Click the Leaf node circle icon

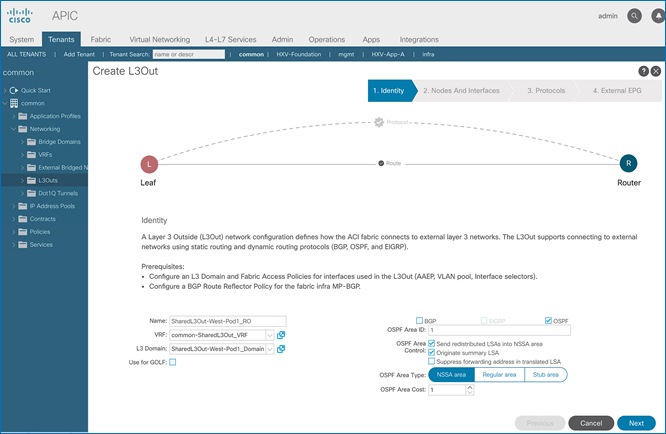pyautogui.click(x=149, y=164)
